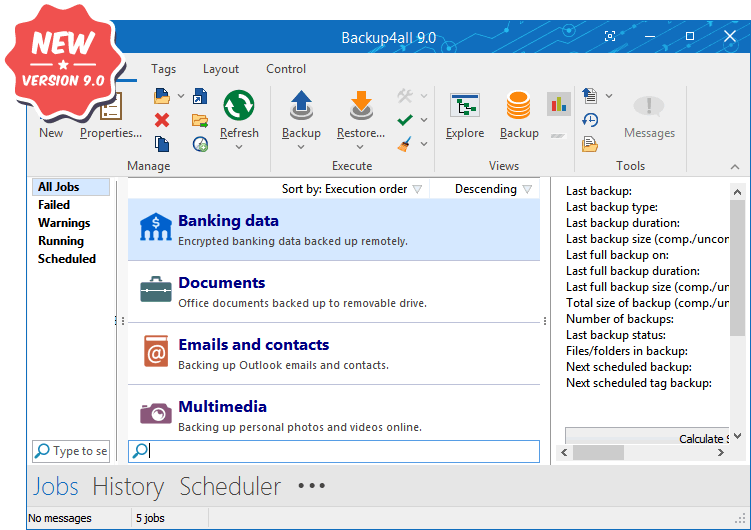
Task: Click the import document icon in Tools
Action: tap(590, 96)
